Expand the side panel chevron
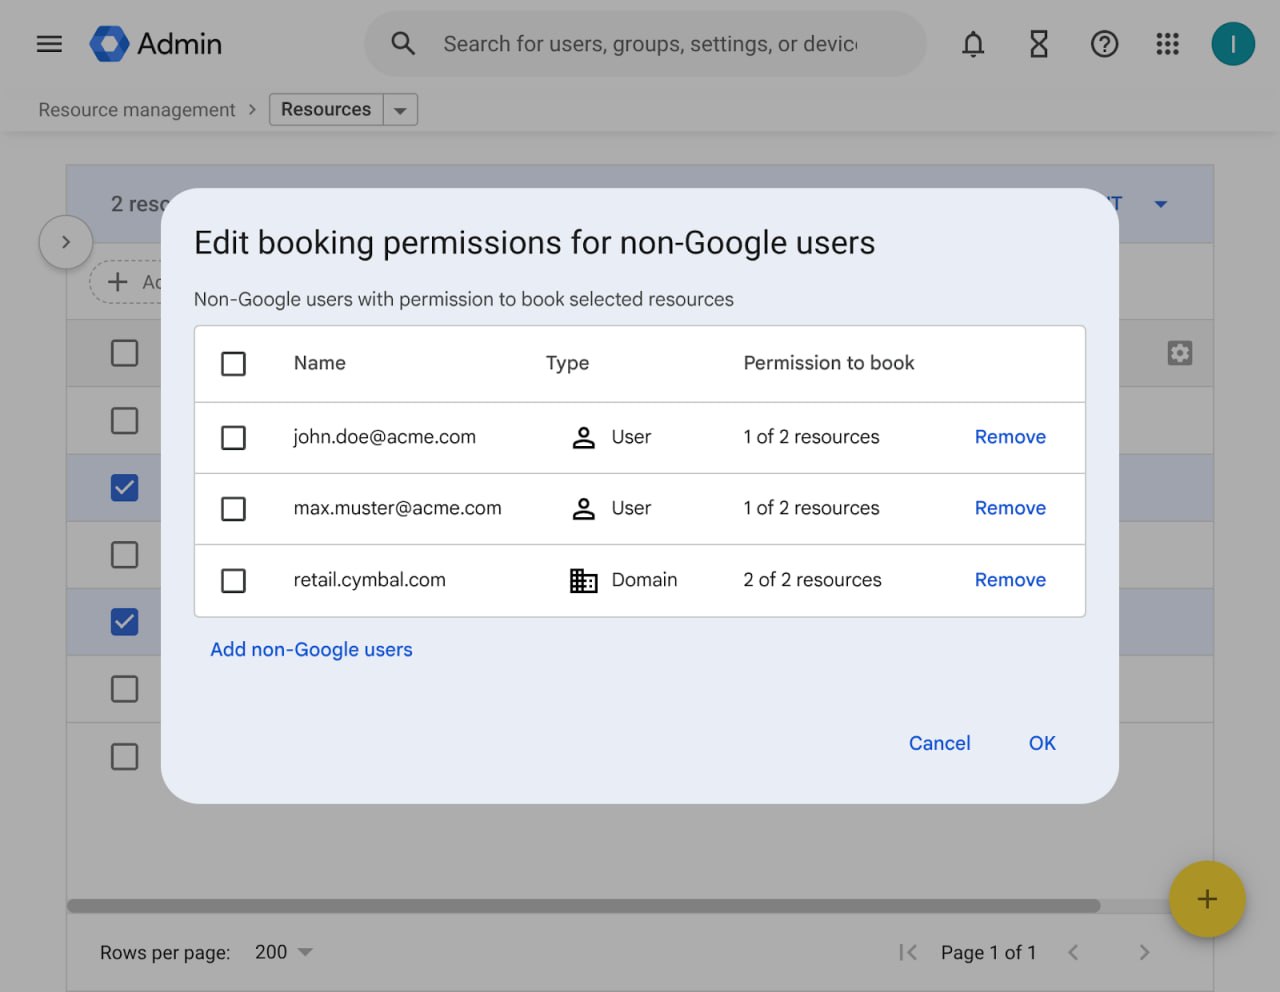This screenshot has width=1280, height=992. [66, 242]
